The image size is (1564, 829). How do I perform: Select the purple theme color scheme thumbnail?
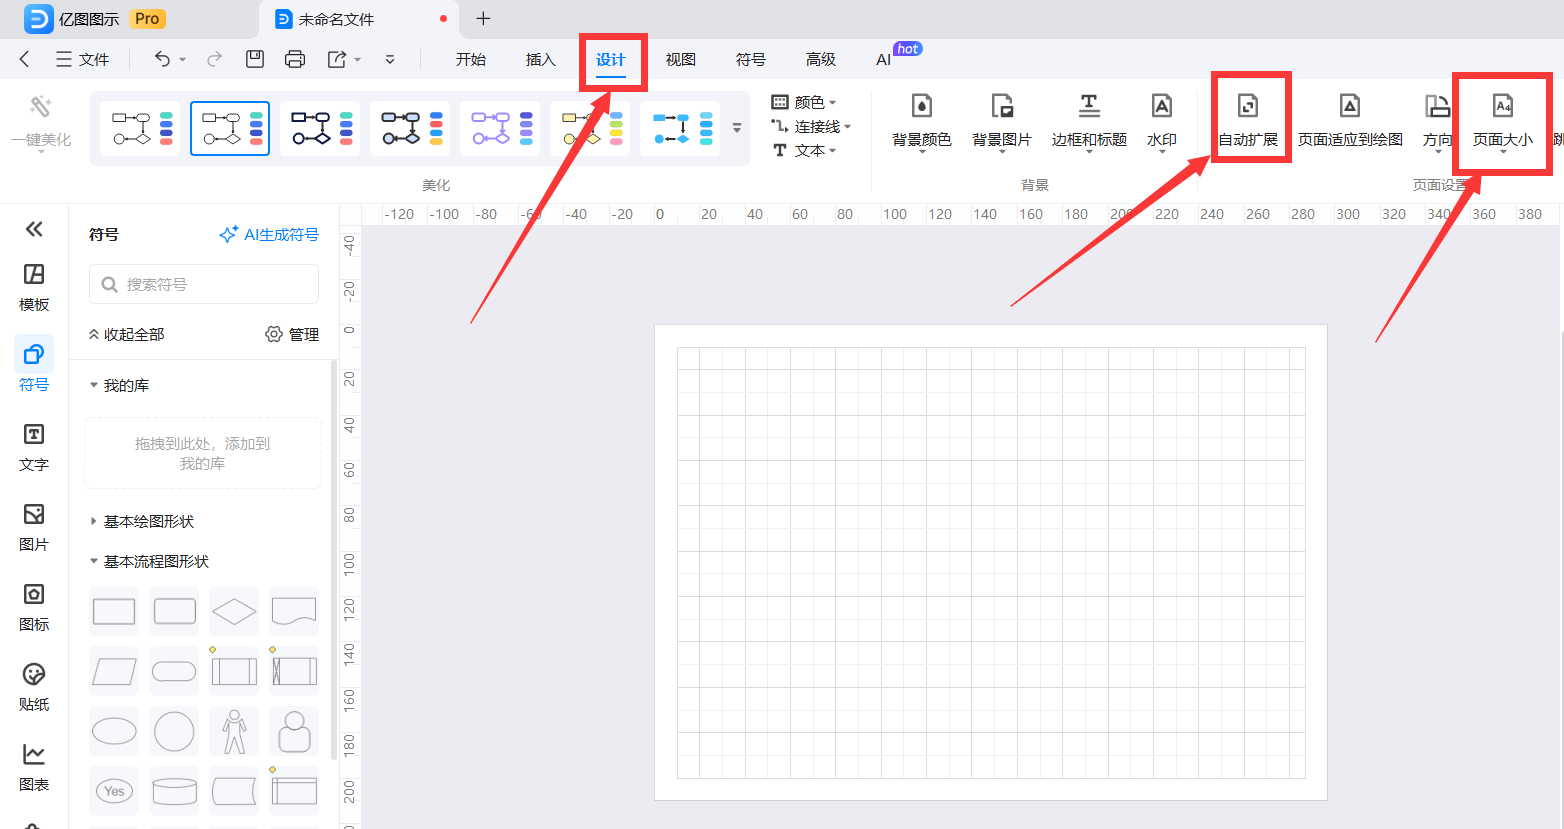coord(500,128)
